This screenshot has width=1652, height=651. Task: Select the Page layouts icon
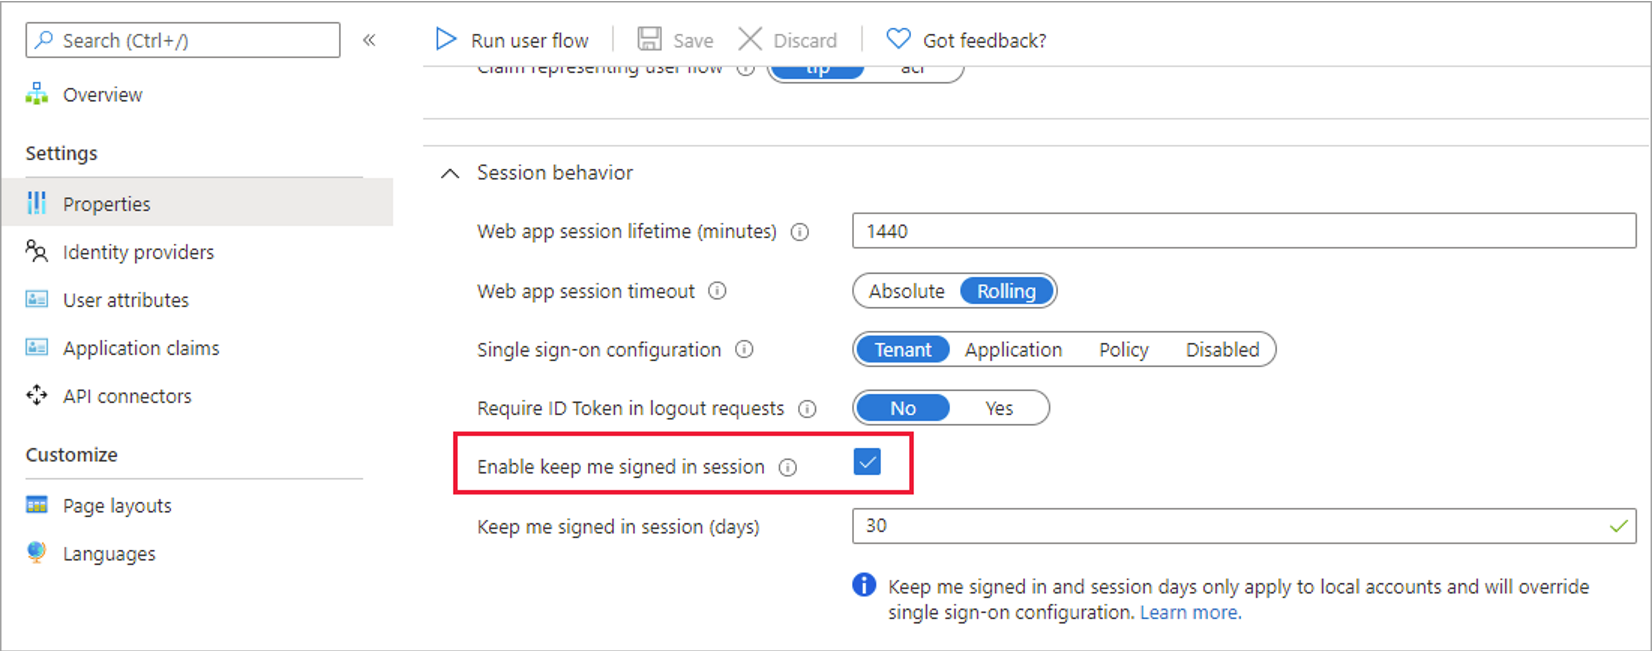(x=36, y=505)
